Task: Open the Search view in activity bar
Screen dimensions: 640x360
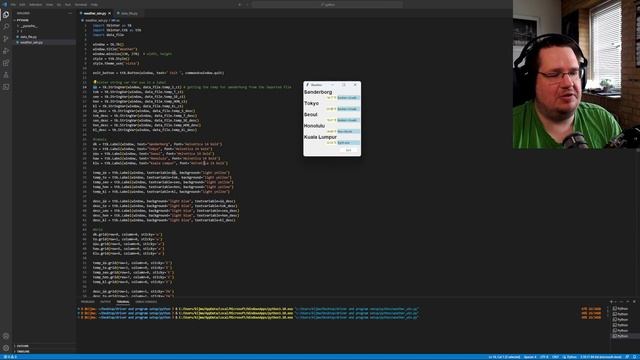Action: 6,27
